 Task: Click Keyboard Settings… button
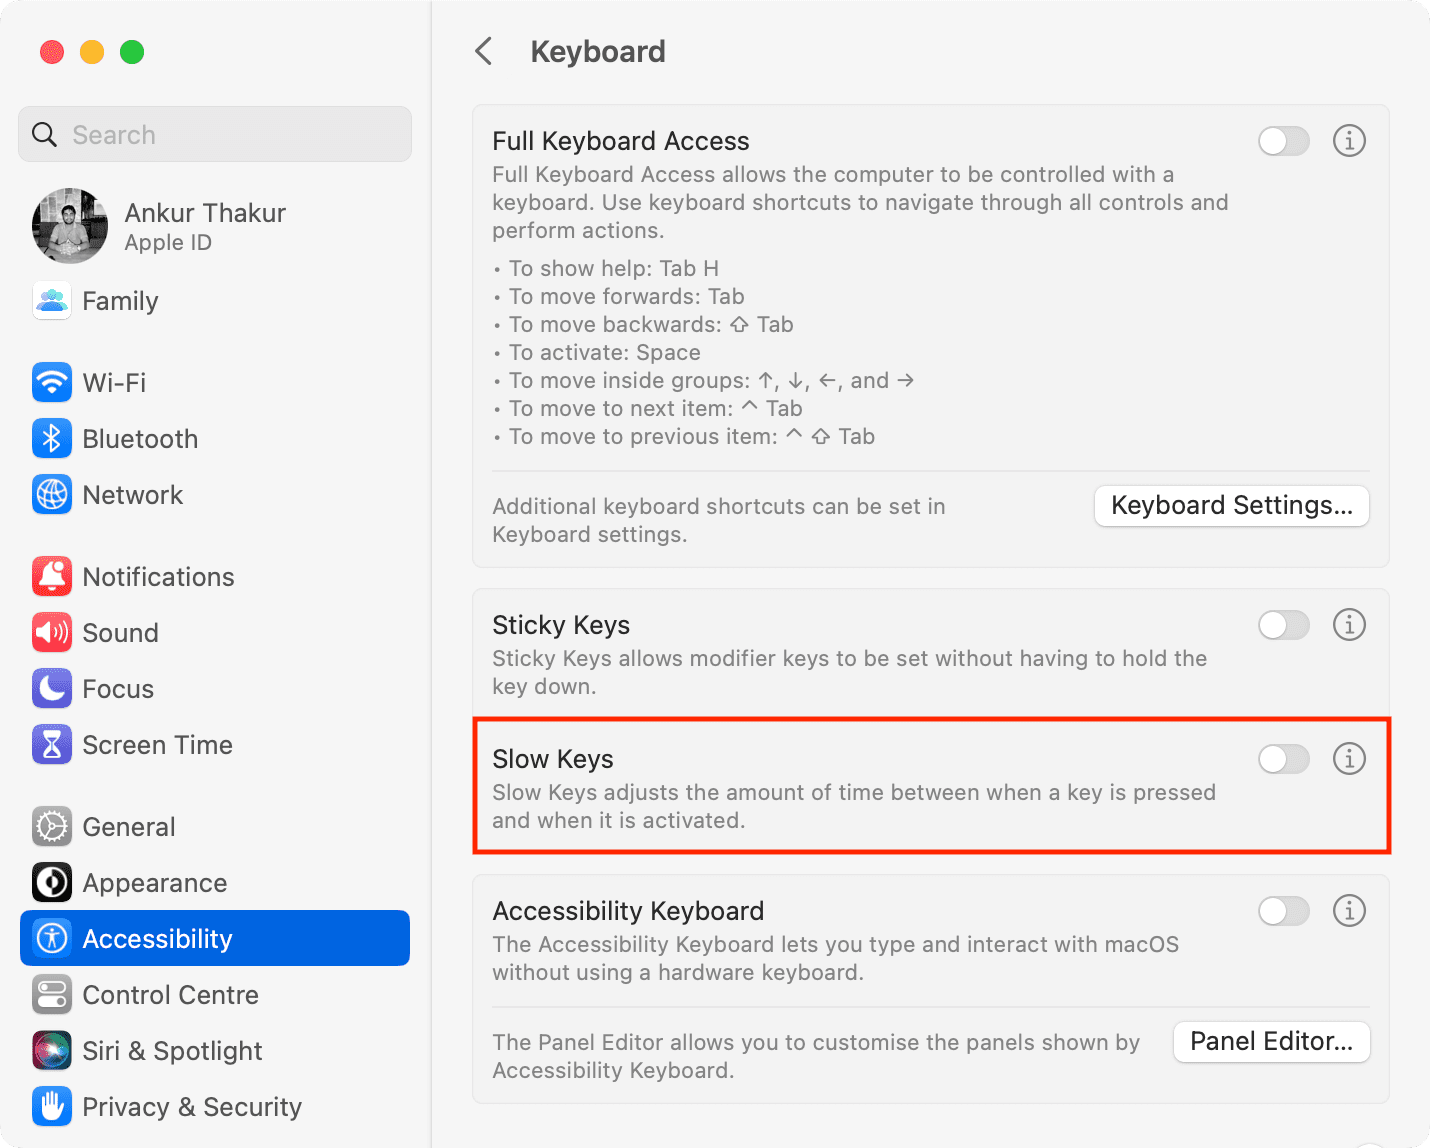[x=1232, y=506]
